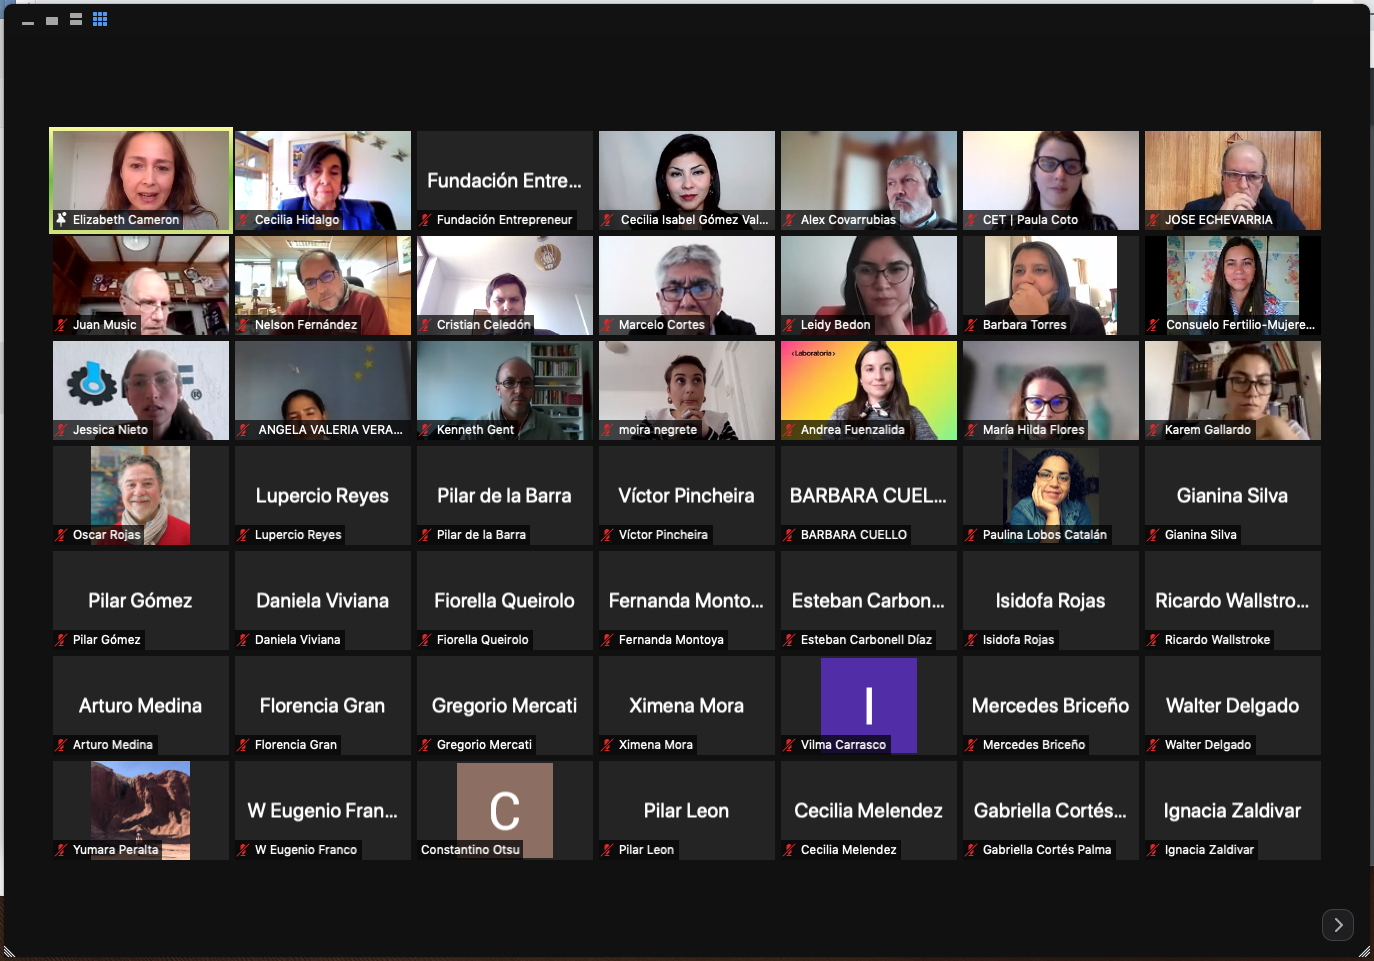Select Pilar Gómez's tile

pos(141,600)
